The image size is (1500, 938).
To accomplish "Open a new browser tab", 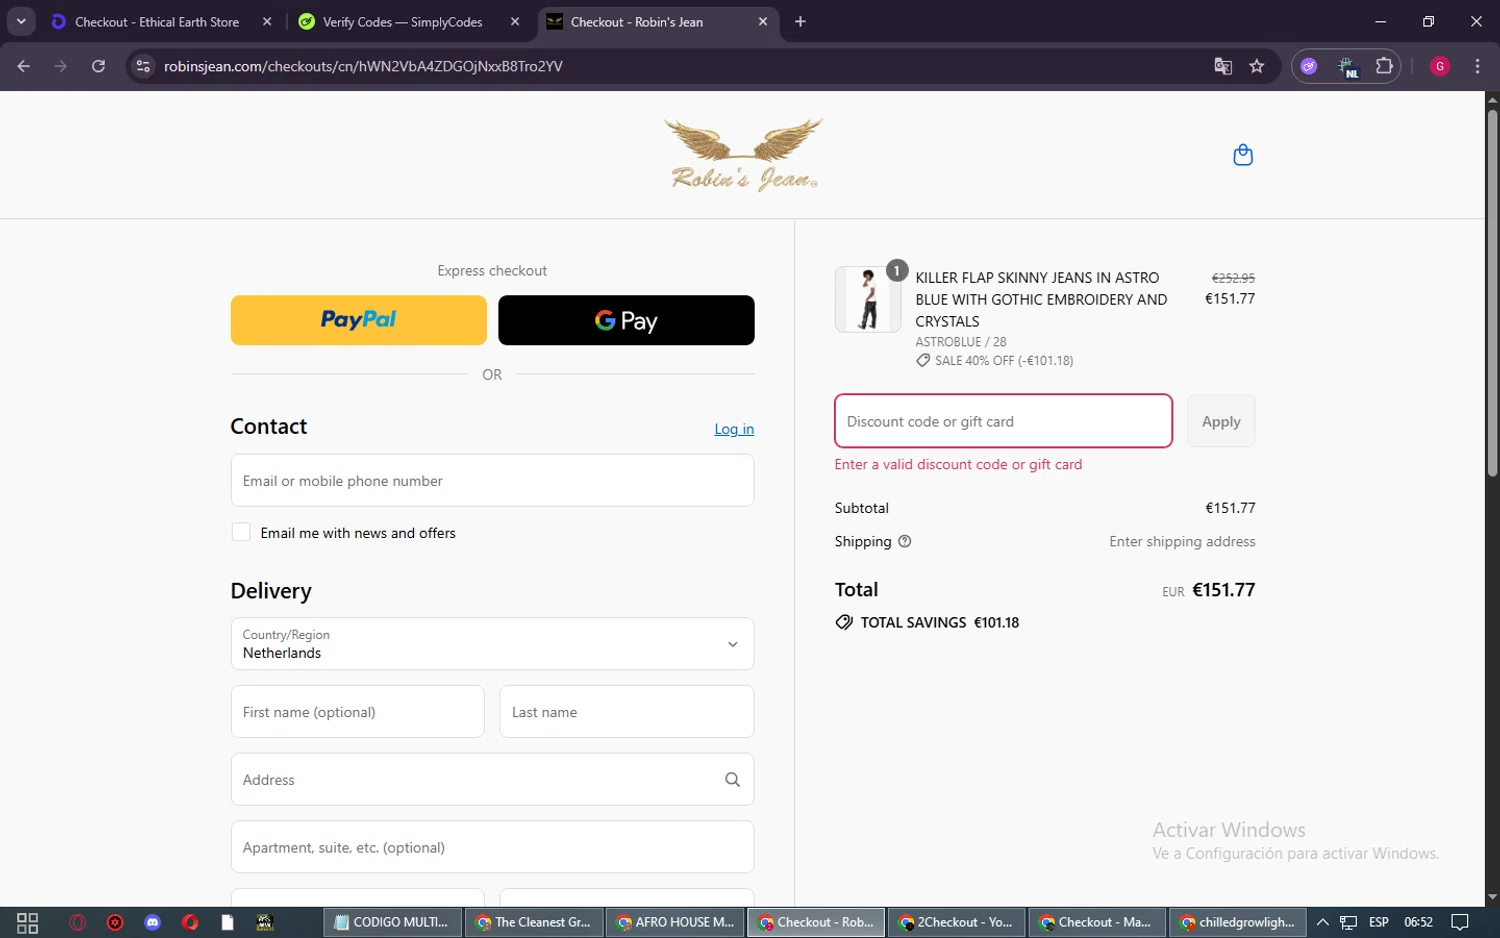I will click(800, 22).
